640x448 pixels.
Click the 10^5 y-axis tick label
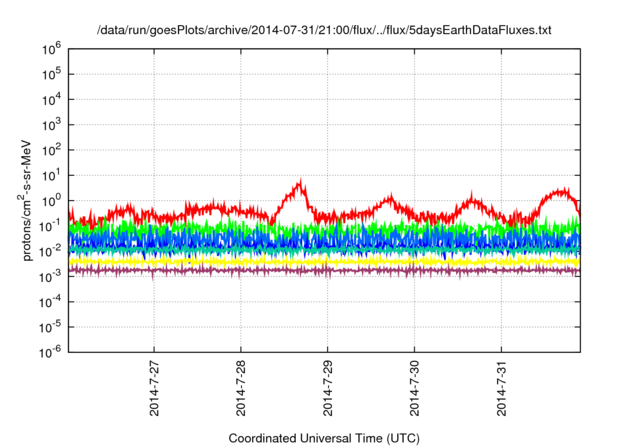click(x=52, y=74)
